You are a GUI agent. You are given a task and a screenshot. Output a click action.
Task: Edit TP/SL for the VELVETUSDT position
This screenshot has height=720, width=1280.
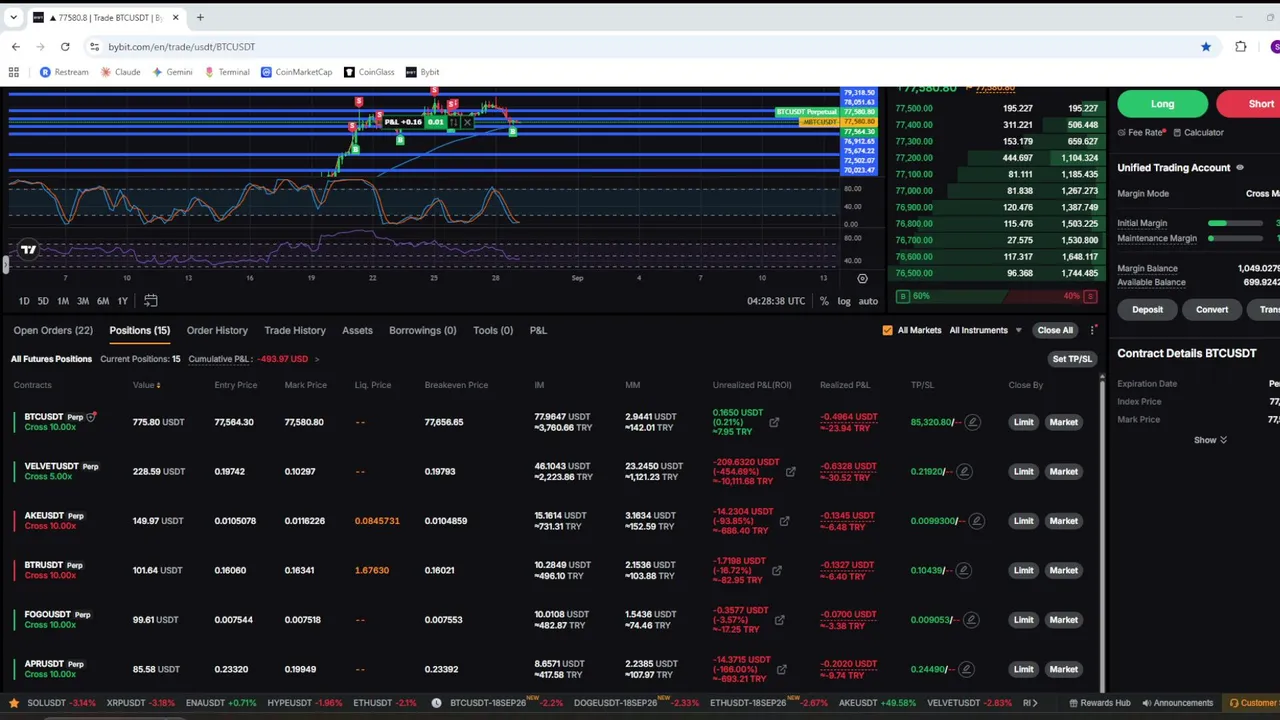tap(964, 471)
